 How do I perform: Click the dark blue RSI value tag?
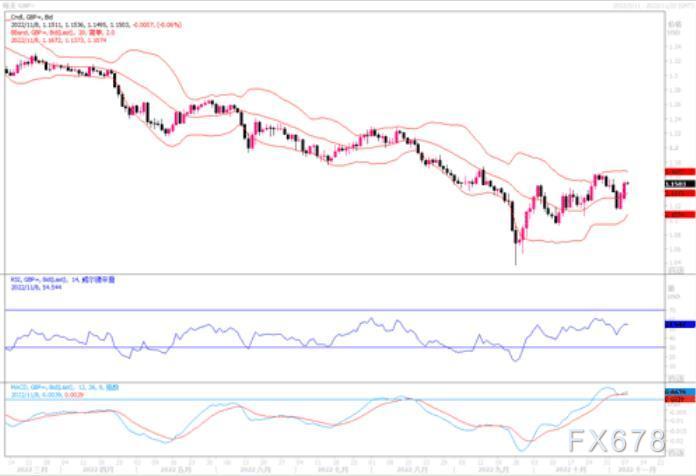pos(680,325)
